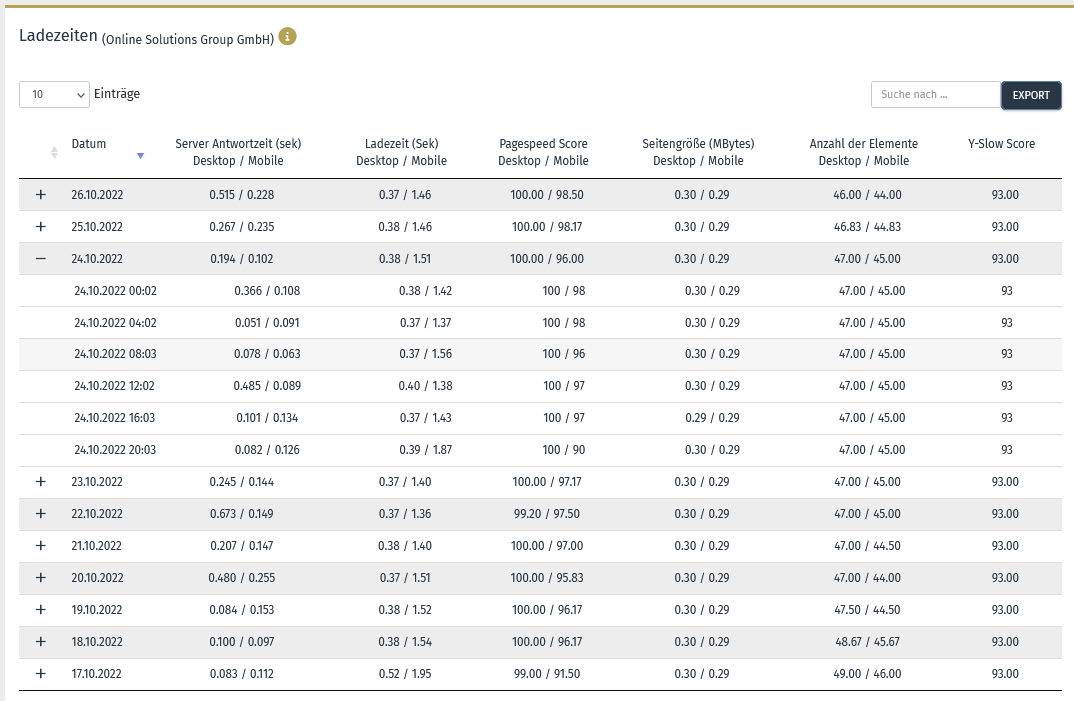Expand the 21.10.2022 row

[x=40, y=545]
